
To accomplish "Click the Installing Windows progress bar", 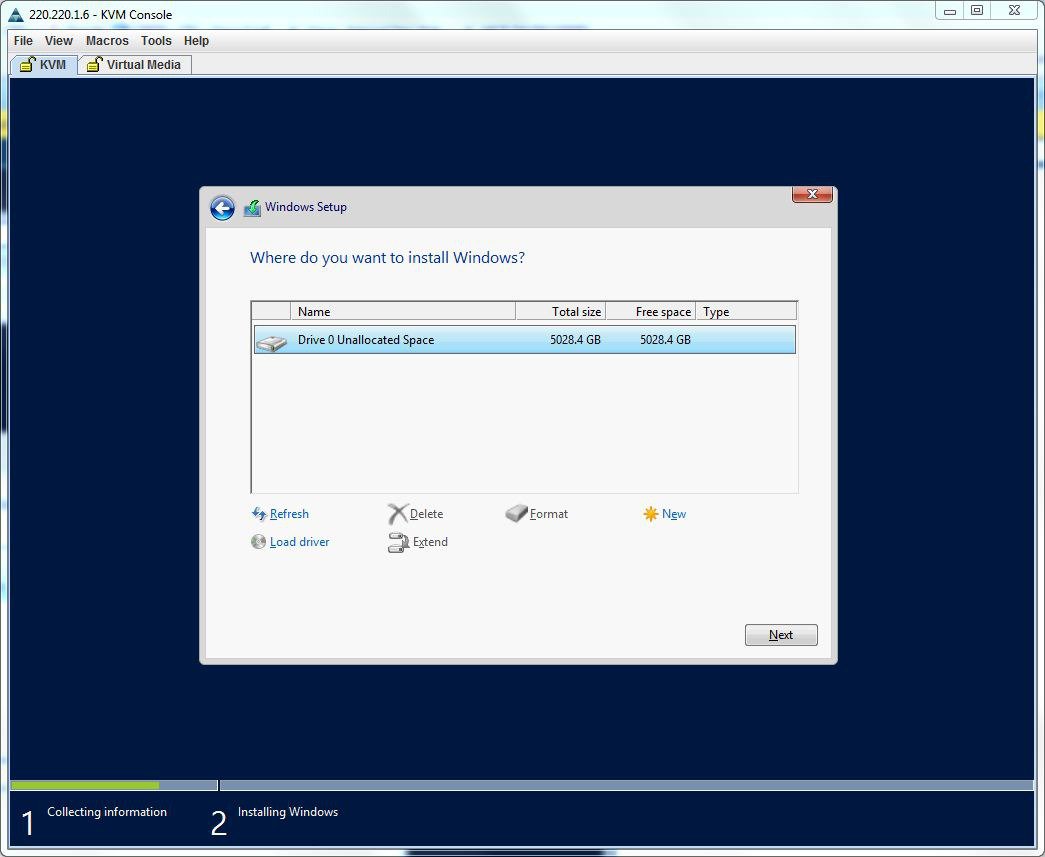I will (626, 786).
